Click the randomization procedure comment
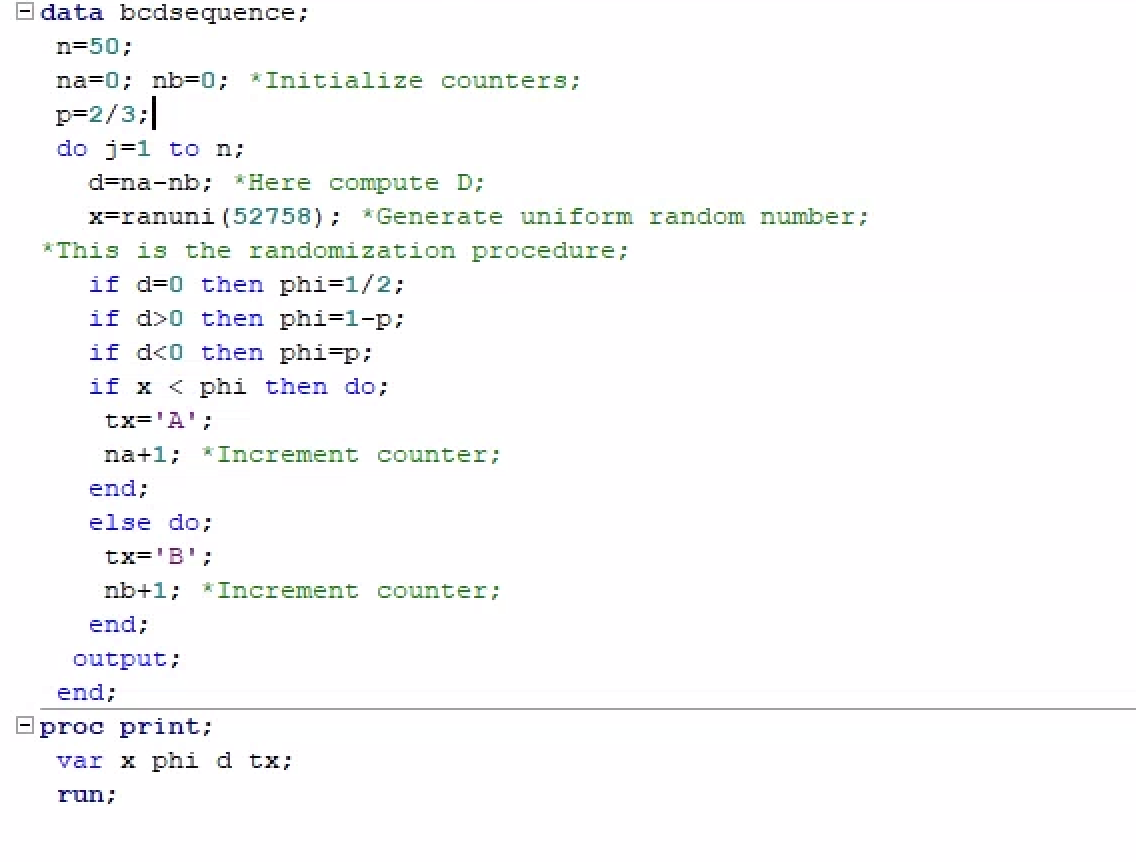Image resolution: width=1136 pixels, height=862 pixels. tap(335, 250)
